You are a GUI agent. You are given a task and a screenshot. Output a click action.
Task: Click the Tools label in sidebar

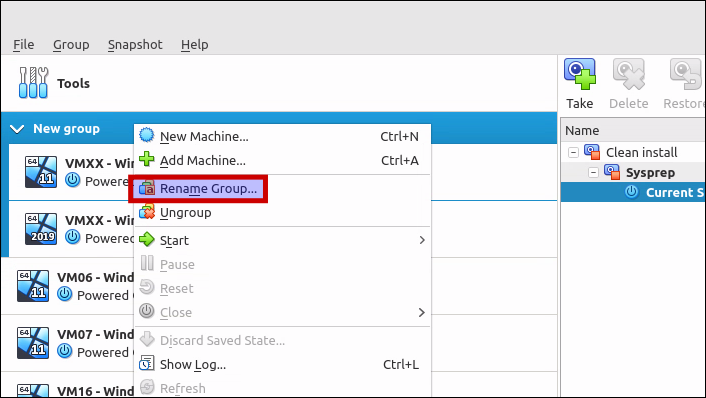pyautogui.click(x=73, y=83)
